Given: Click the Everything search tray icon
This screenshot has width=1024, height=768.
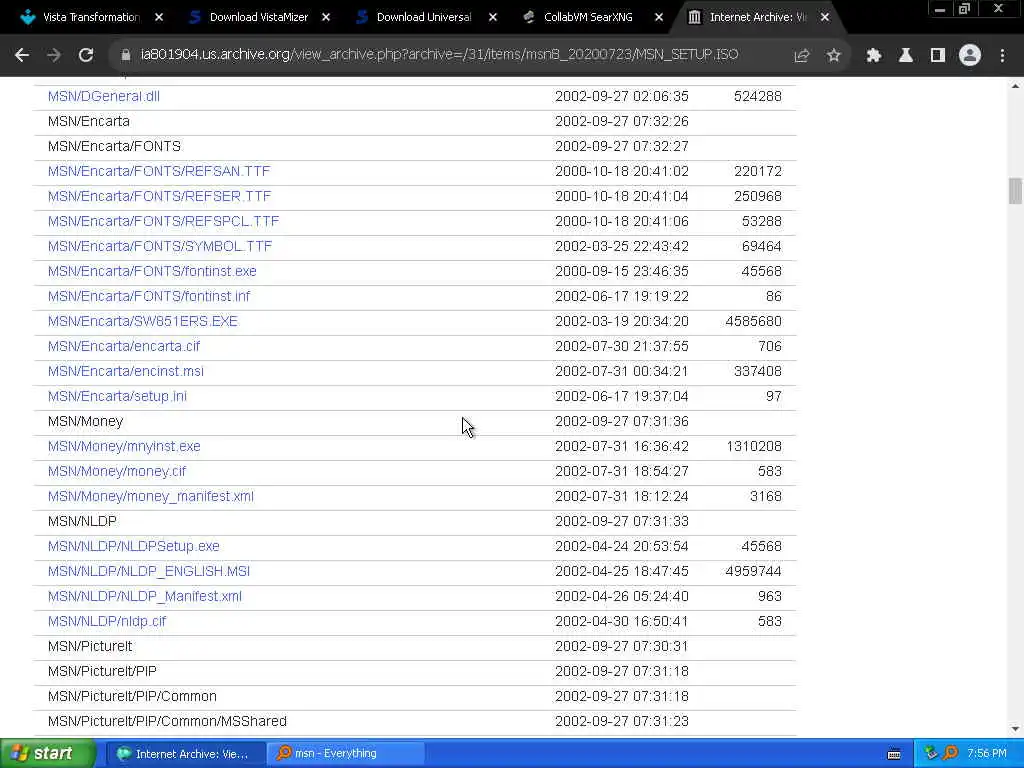Looking at the screenshot, I should point(951,753).
